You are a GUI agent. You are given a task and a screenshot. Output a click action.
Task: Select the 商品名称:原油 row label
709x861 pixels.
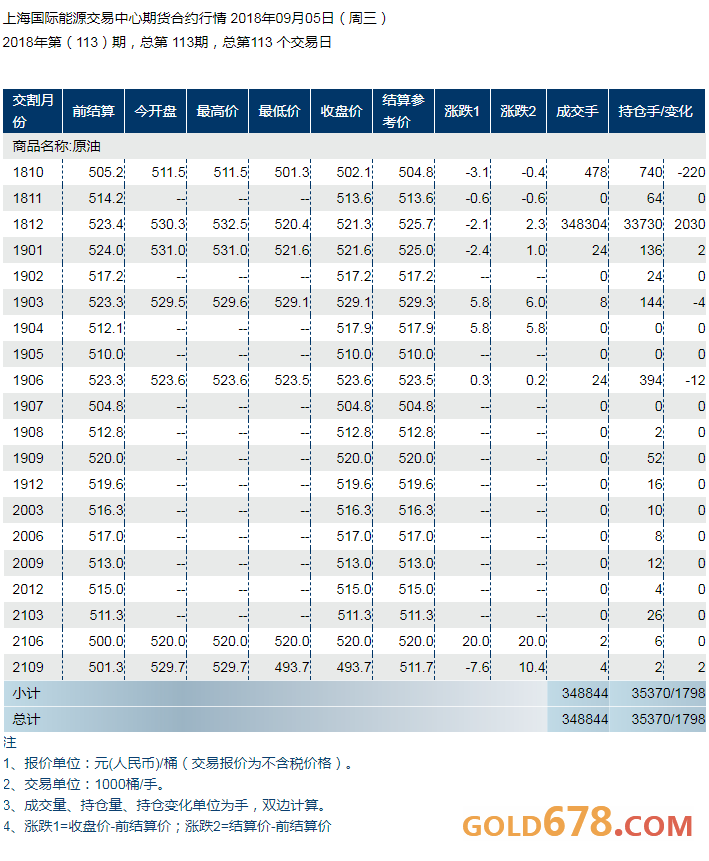tap(57, 146)
